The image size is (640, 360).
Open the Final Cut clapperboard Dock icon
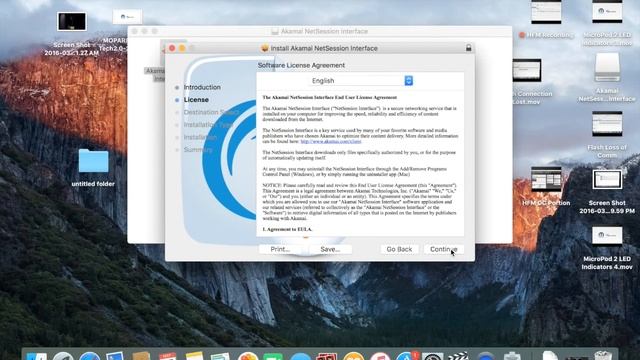[x=458, y=356]
